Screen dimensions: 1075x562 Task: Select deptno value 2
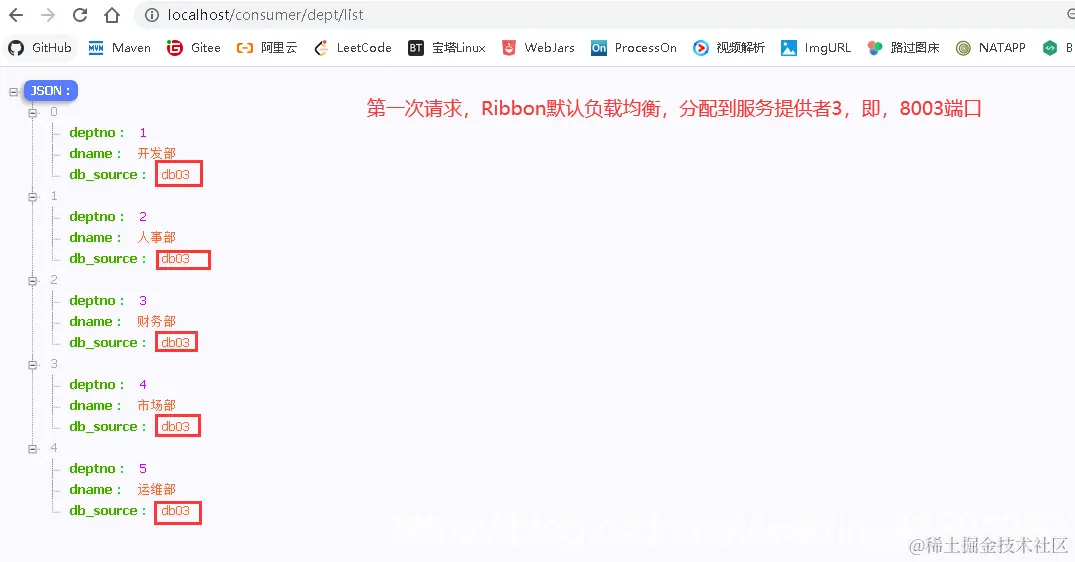coord(143,217)
